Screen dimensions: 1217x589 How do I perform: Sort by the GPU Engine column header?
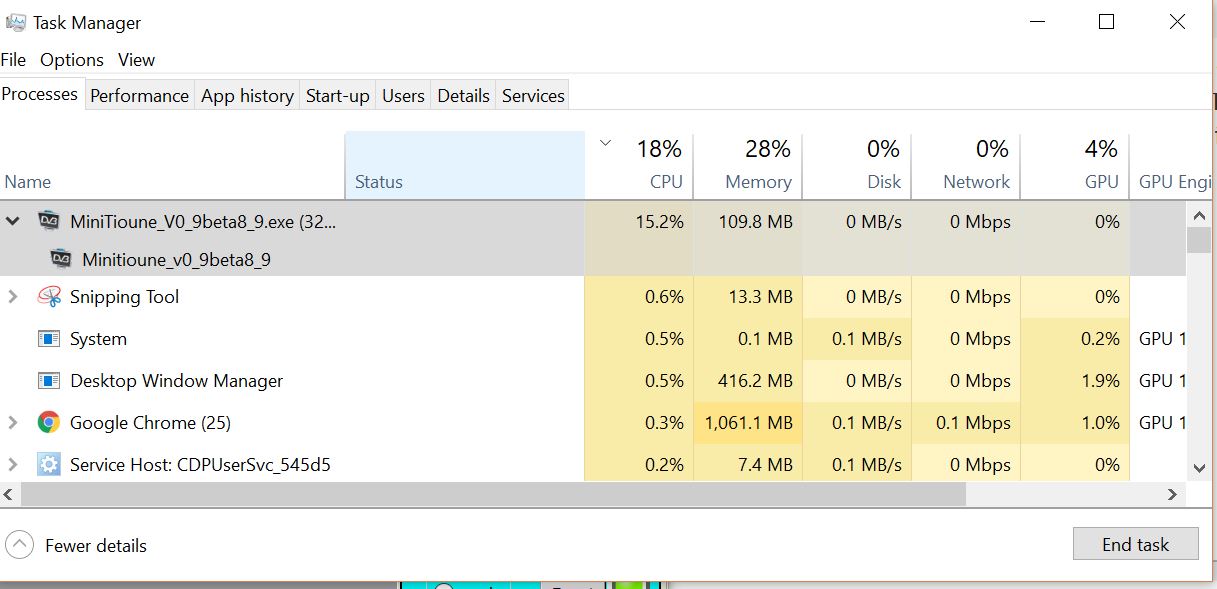pyautogui.click(x=1173, y=166)
